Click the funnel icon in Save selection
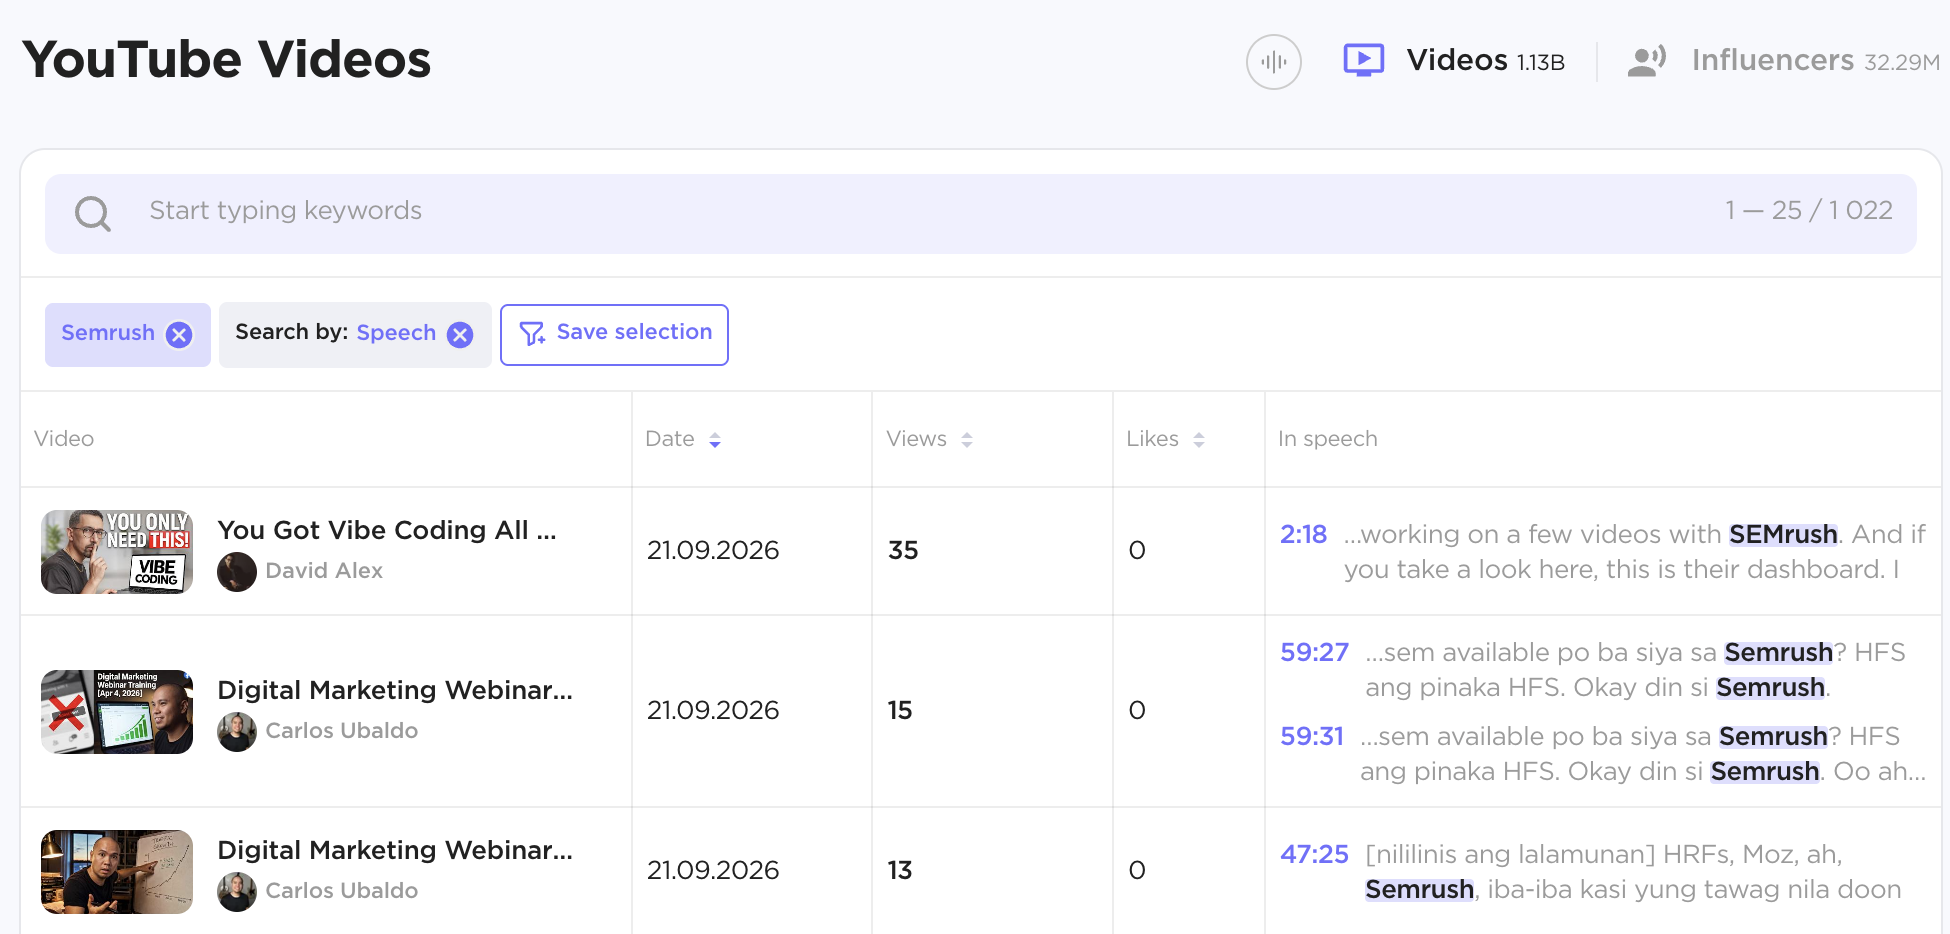The width and height of the screenshot is (1950, 934). pyautogui.click(x=532, y=333)
